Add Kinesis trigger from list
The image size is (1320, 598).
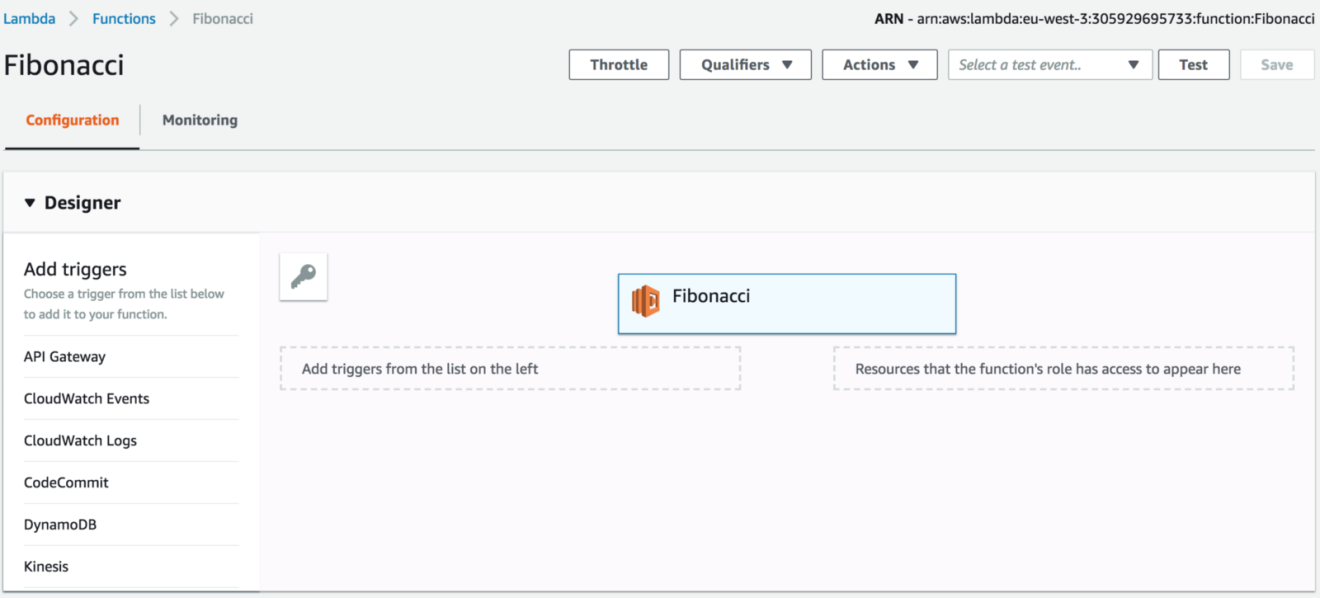point(131,567)
